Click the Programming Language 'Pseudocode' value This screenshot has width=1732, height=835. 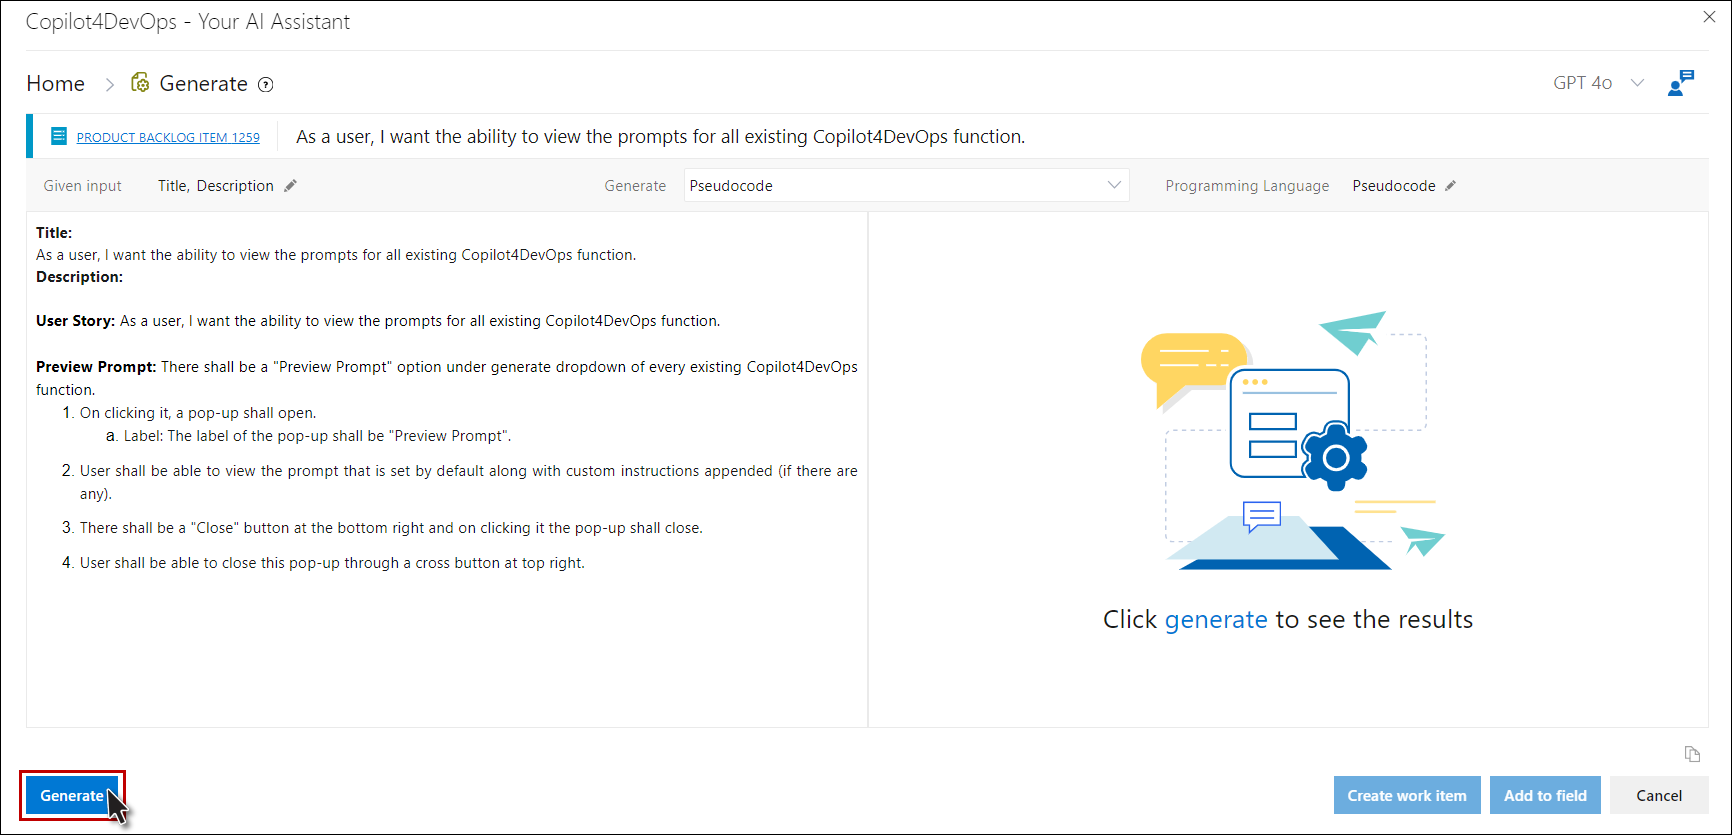(x=1394, y=186)
